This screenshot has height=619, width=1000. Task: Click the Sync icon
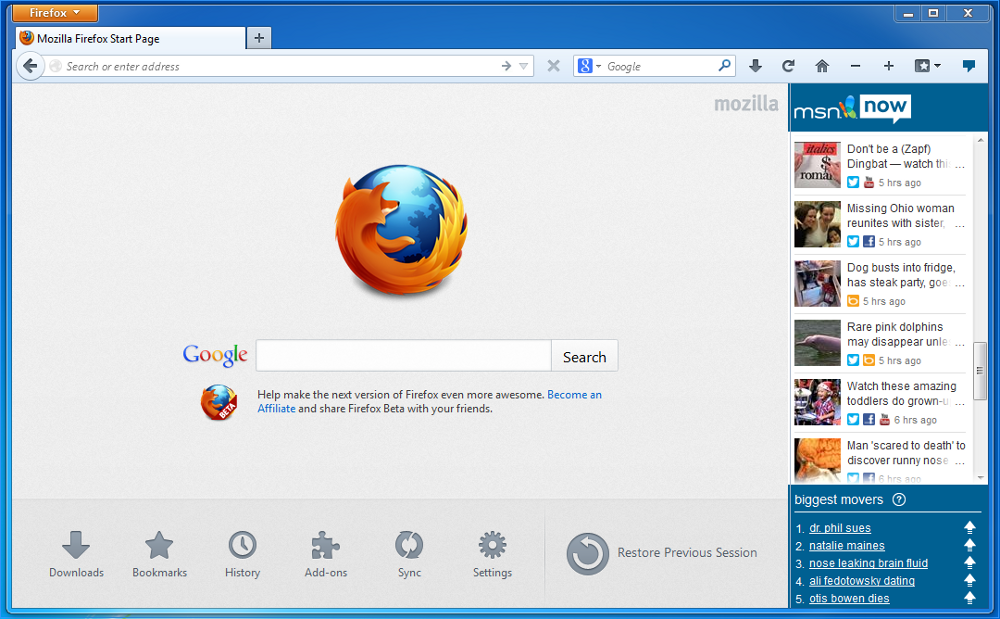[x=409, y=554]
